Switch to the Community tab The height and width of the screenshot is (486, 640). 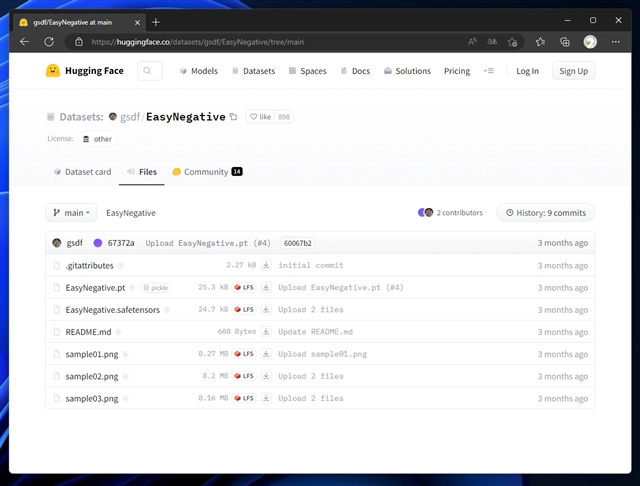(x=207, y=172)
